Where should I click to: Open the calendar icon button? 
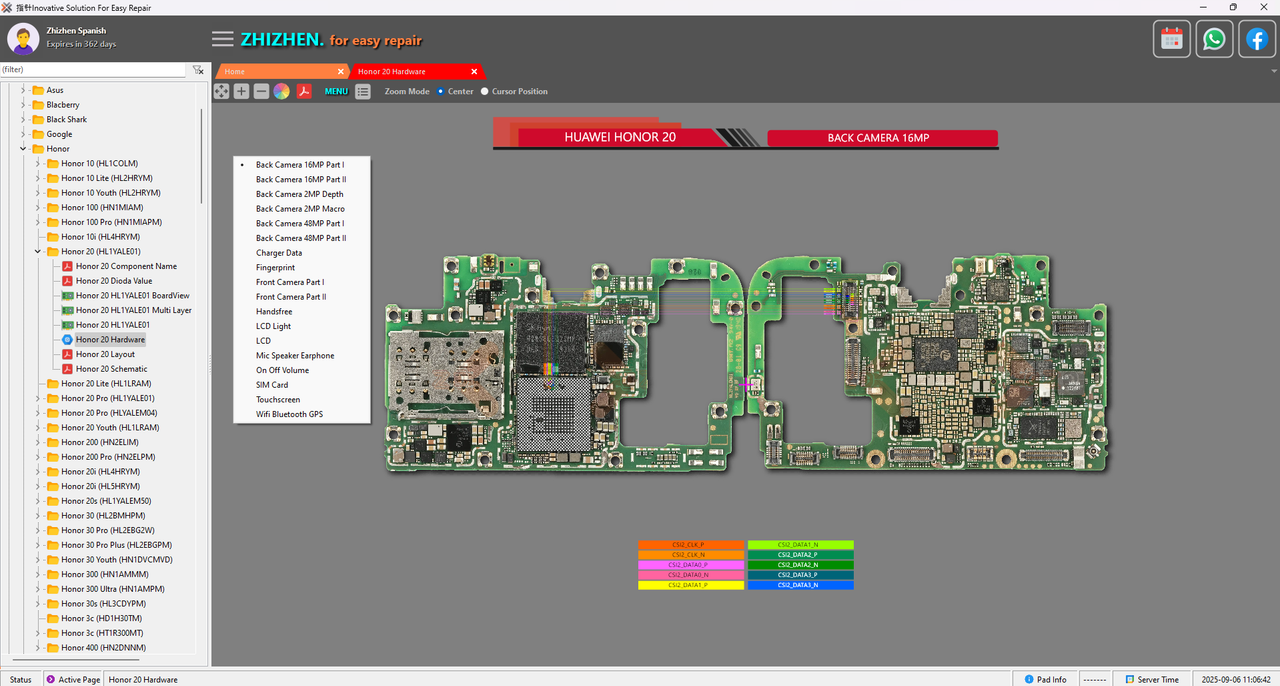tap(1172, 39)
